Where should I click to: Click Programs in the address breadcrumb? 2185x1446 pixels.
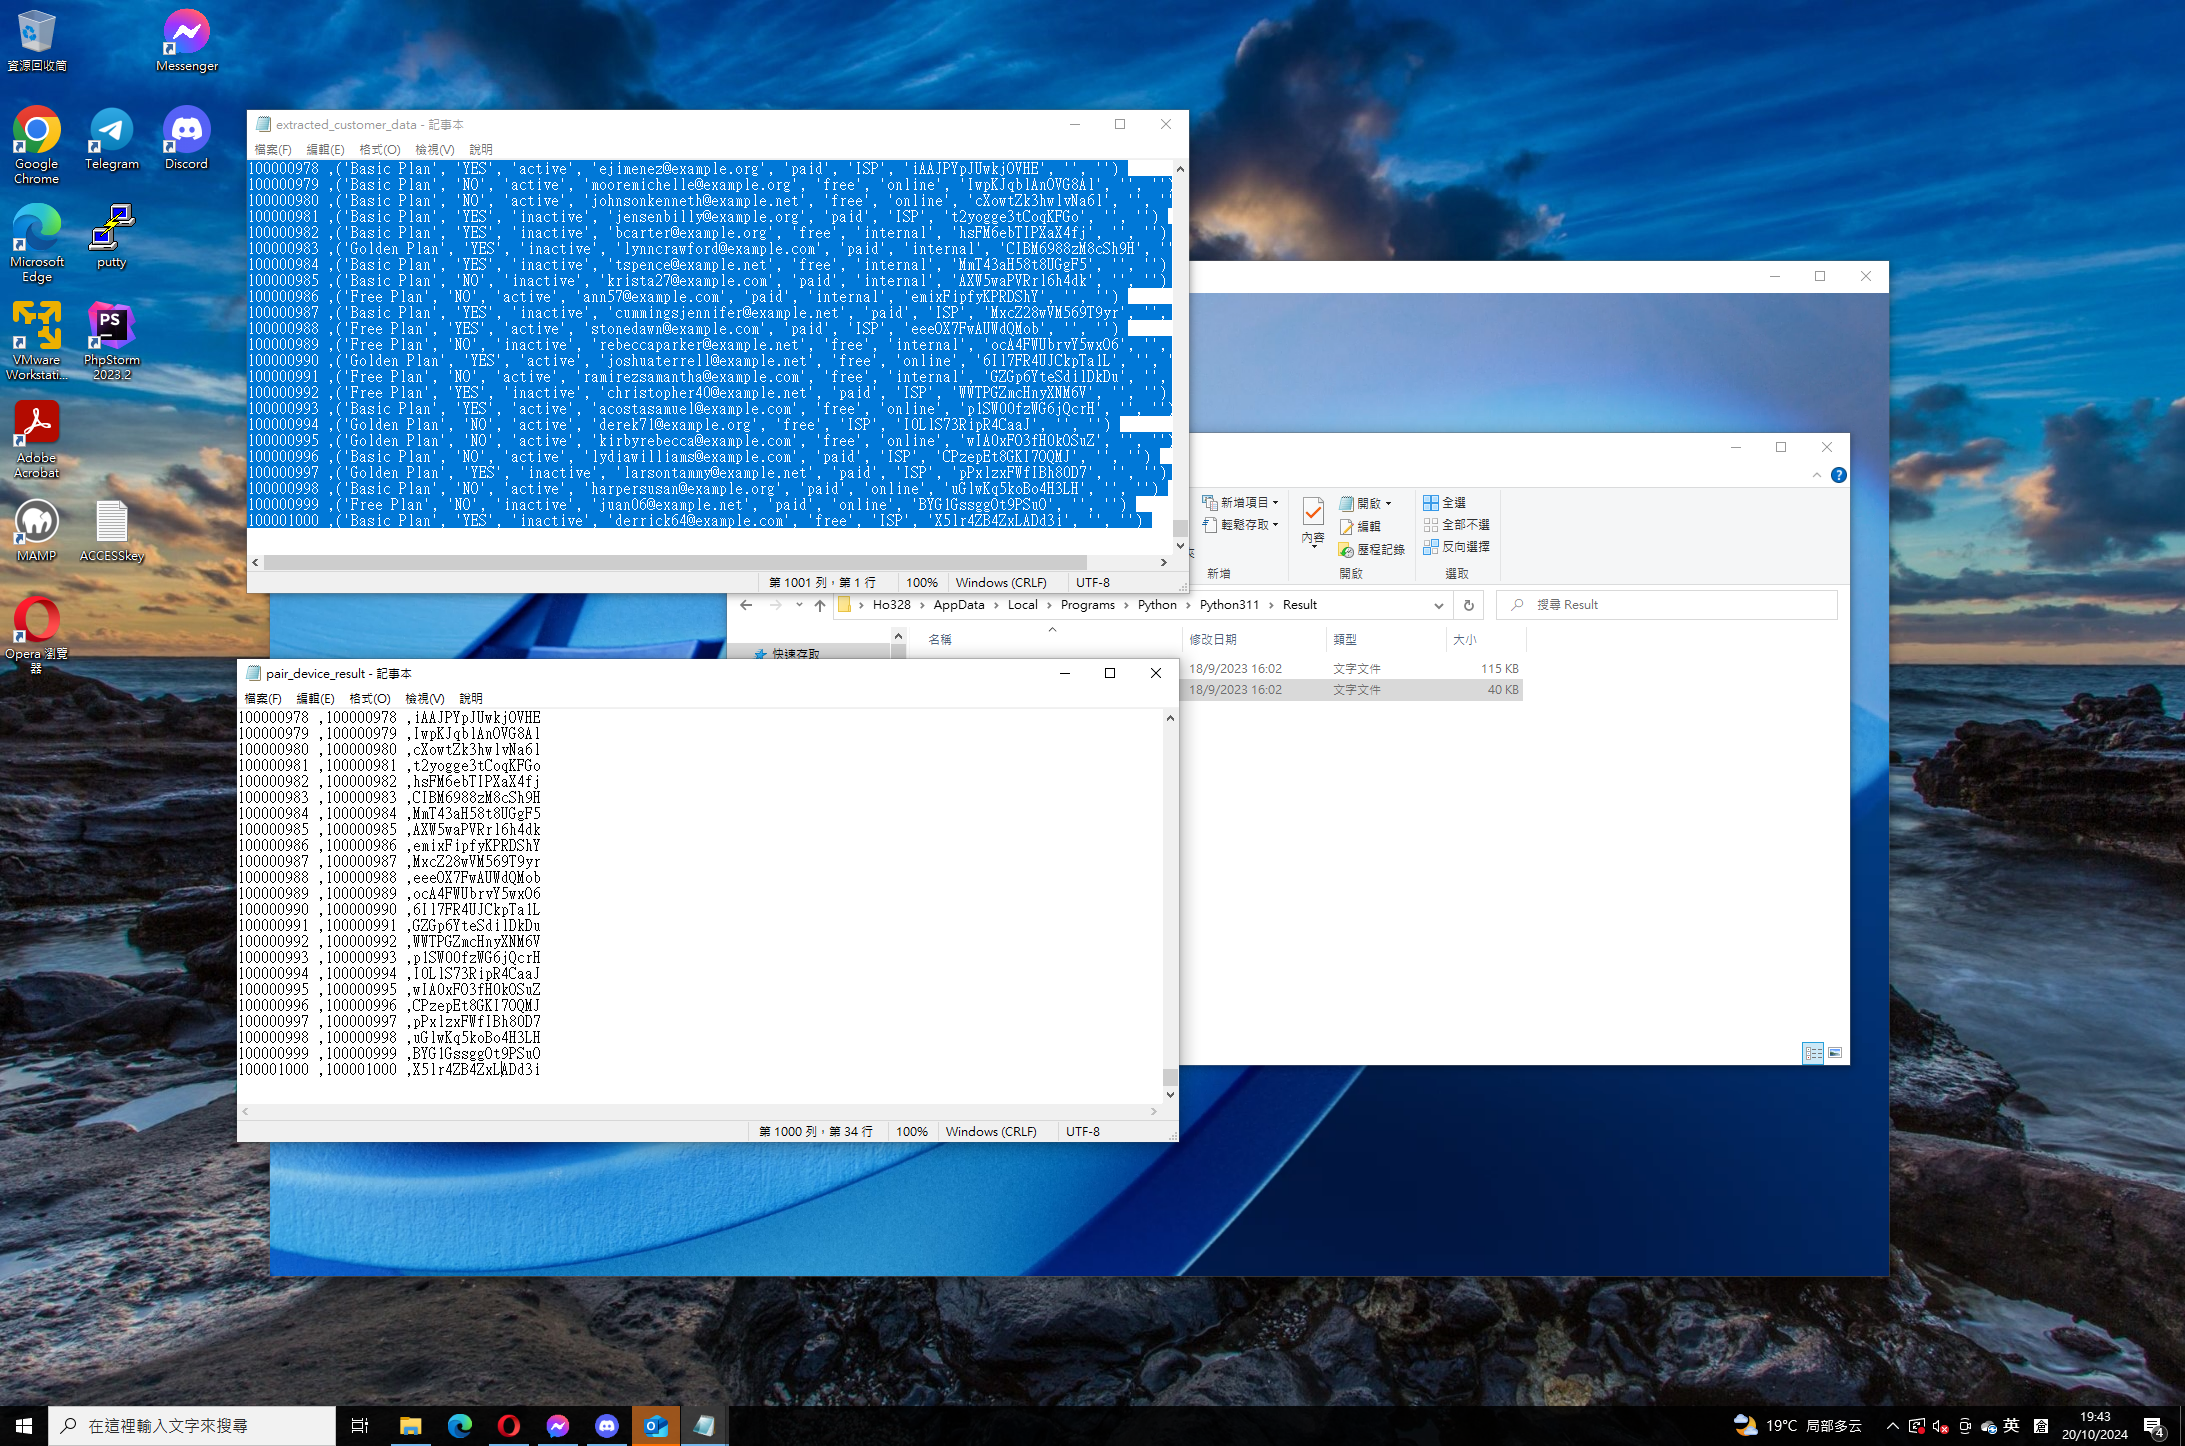coord(1087,605)
